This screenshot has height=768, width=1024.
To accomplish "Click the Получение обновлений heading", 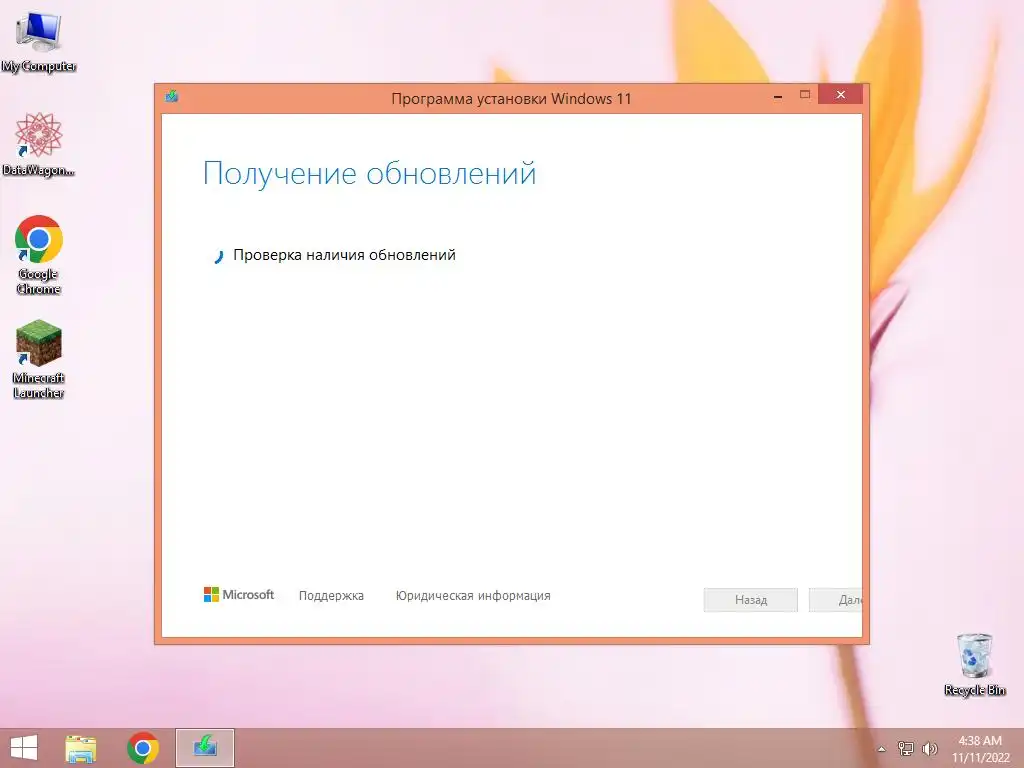I will [x=370, y=174].
